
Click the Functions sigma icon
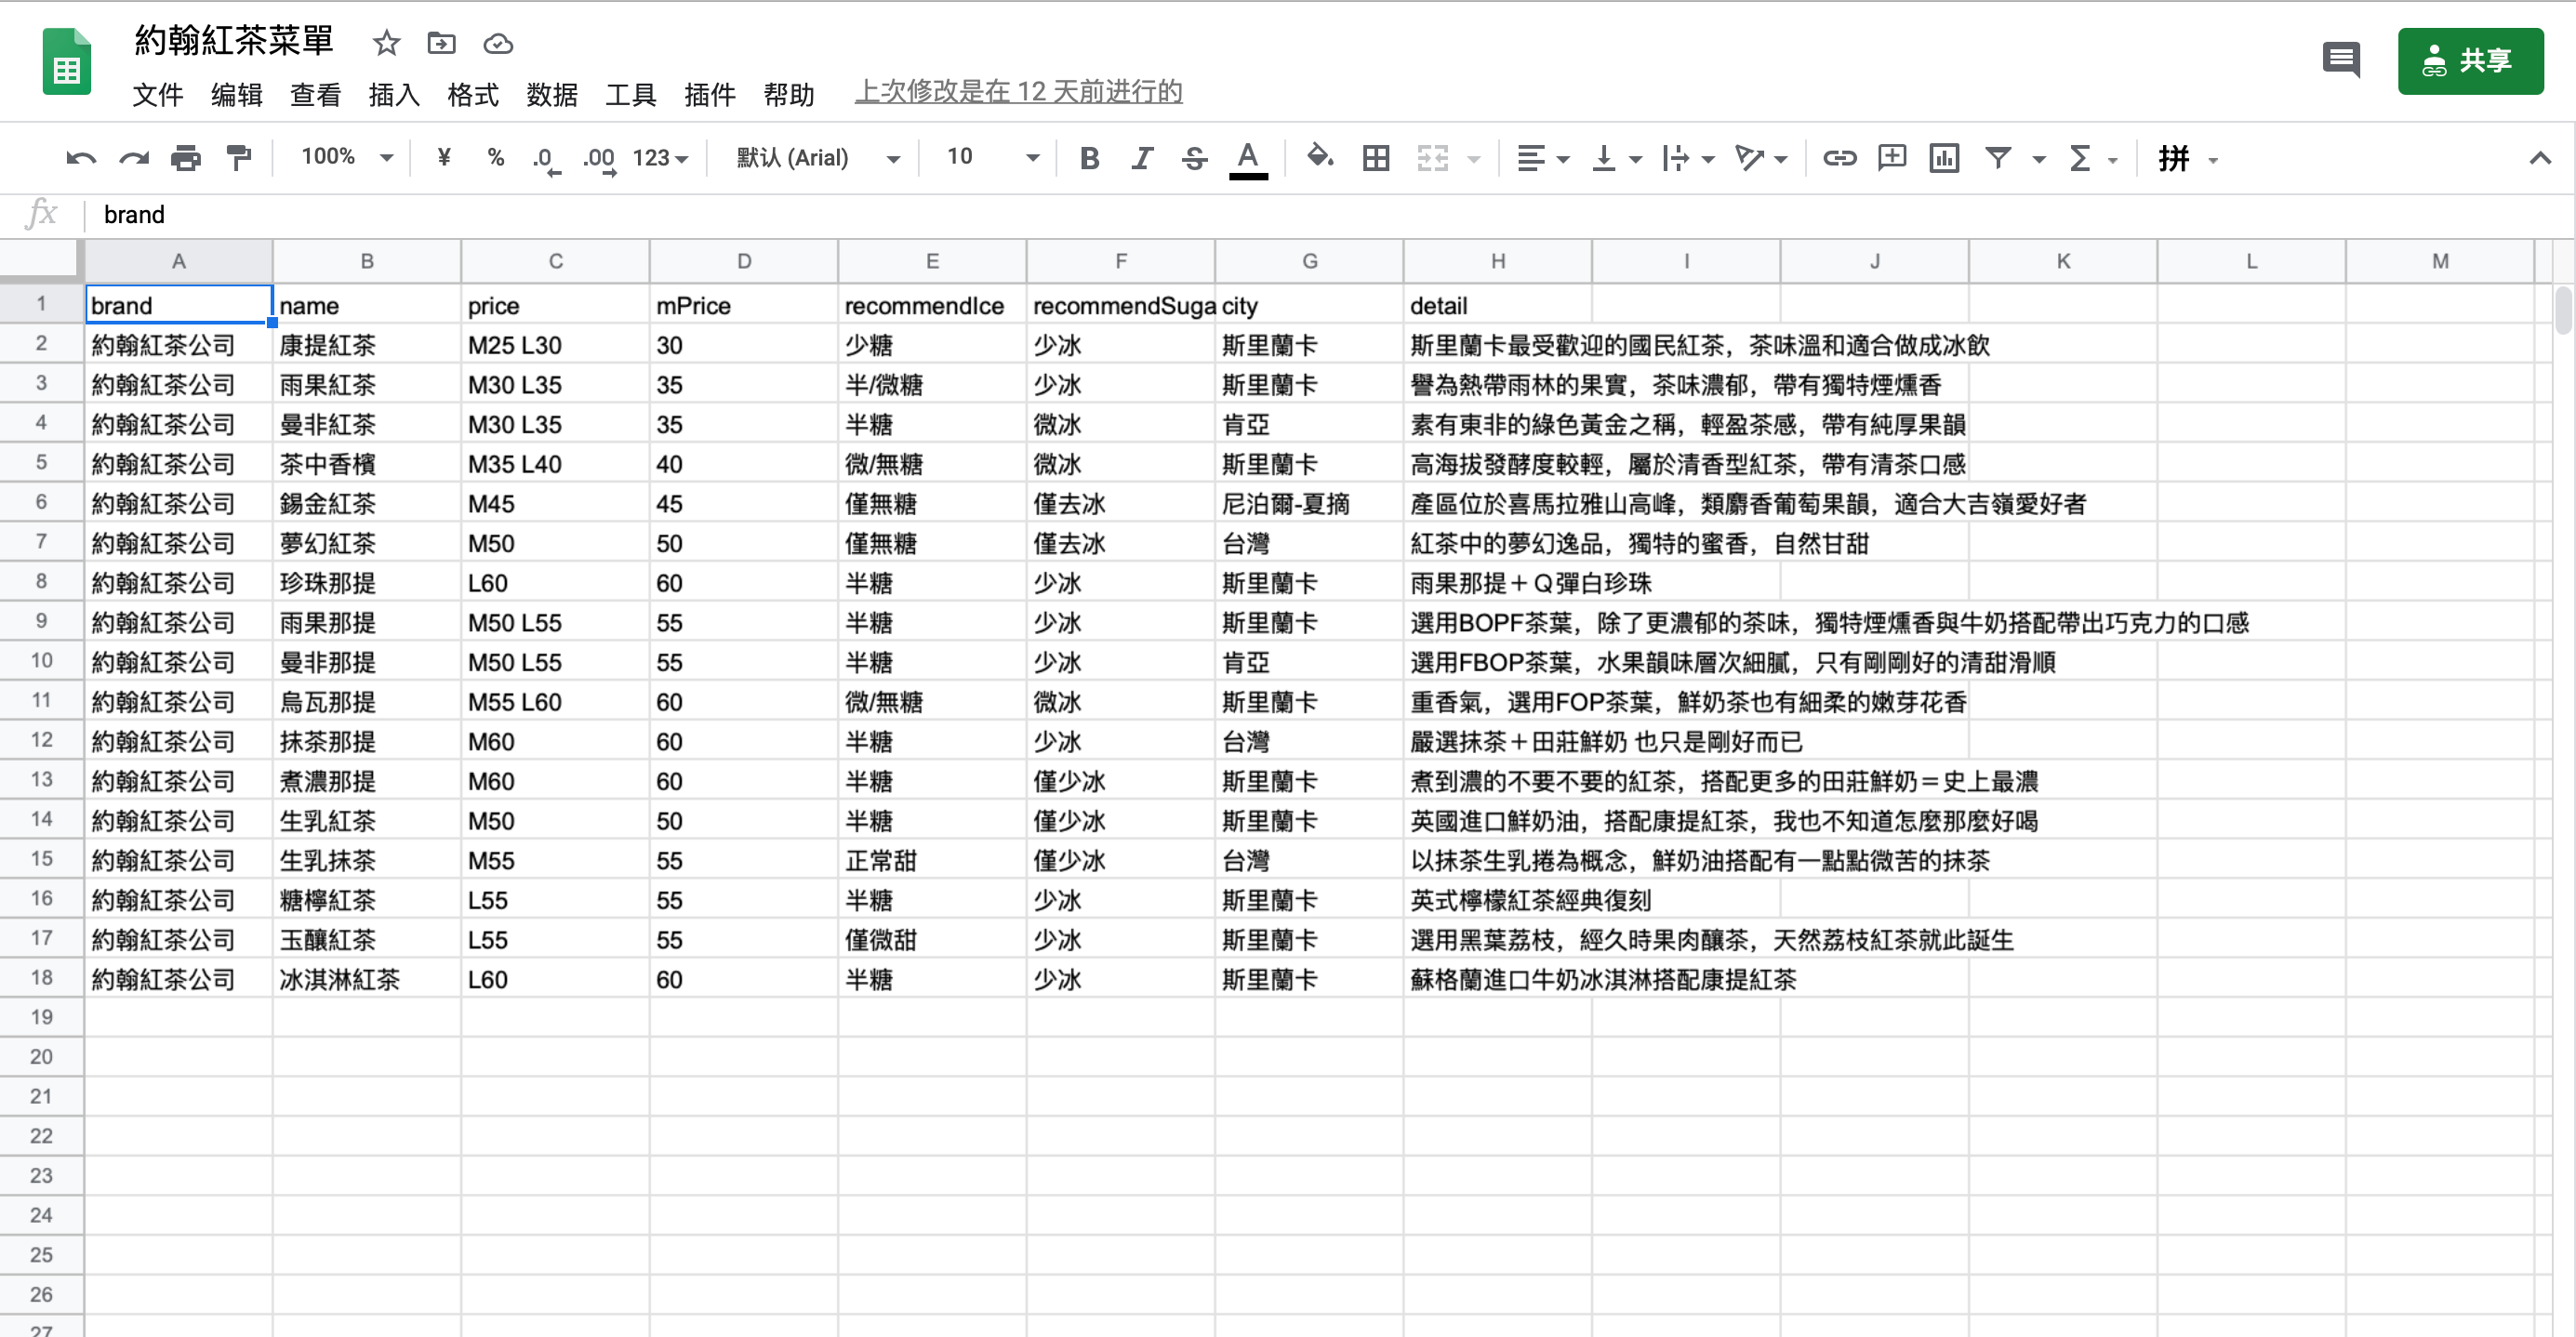click(x=2080, y=158)
